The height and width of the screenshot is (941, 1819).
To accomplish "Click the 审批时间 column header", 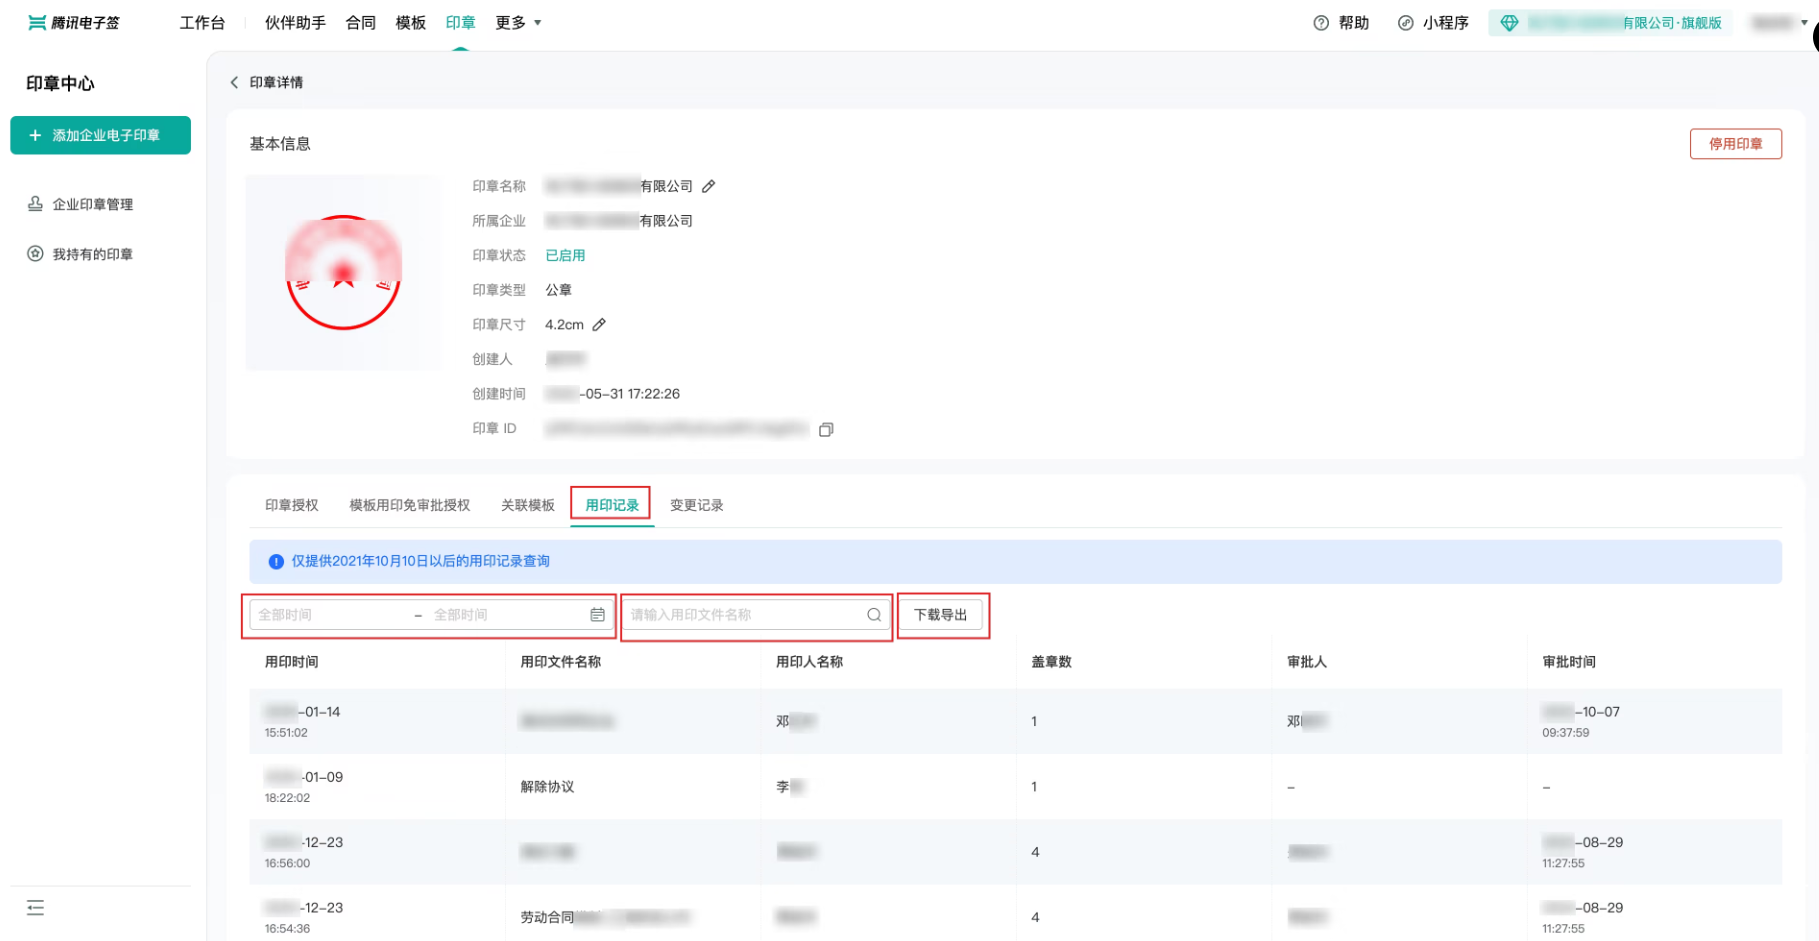I will 1569,662.
